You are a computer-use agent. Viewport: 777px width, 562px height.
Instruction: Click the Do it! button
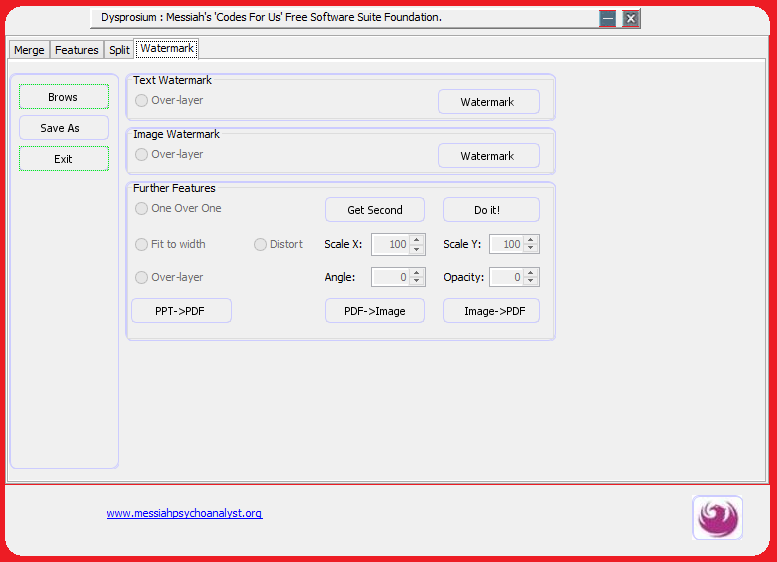point(491,210)
